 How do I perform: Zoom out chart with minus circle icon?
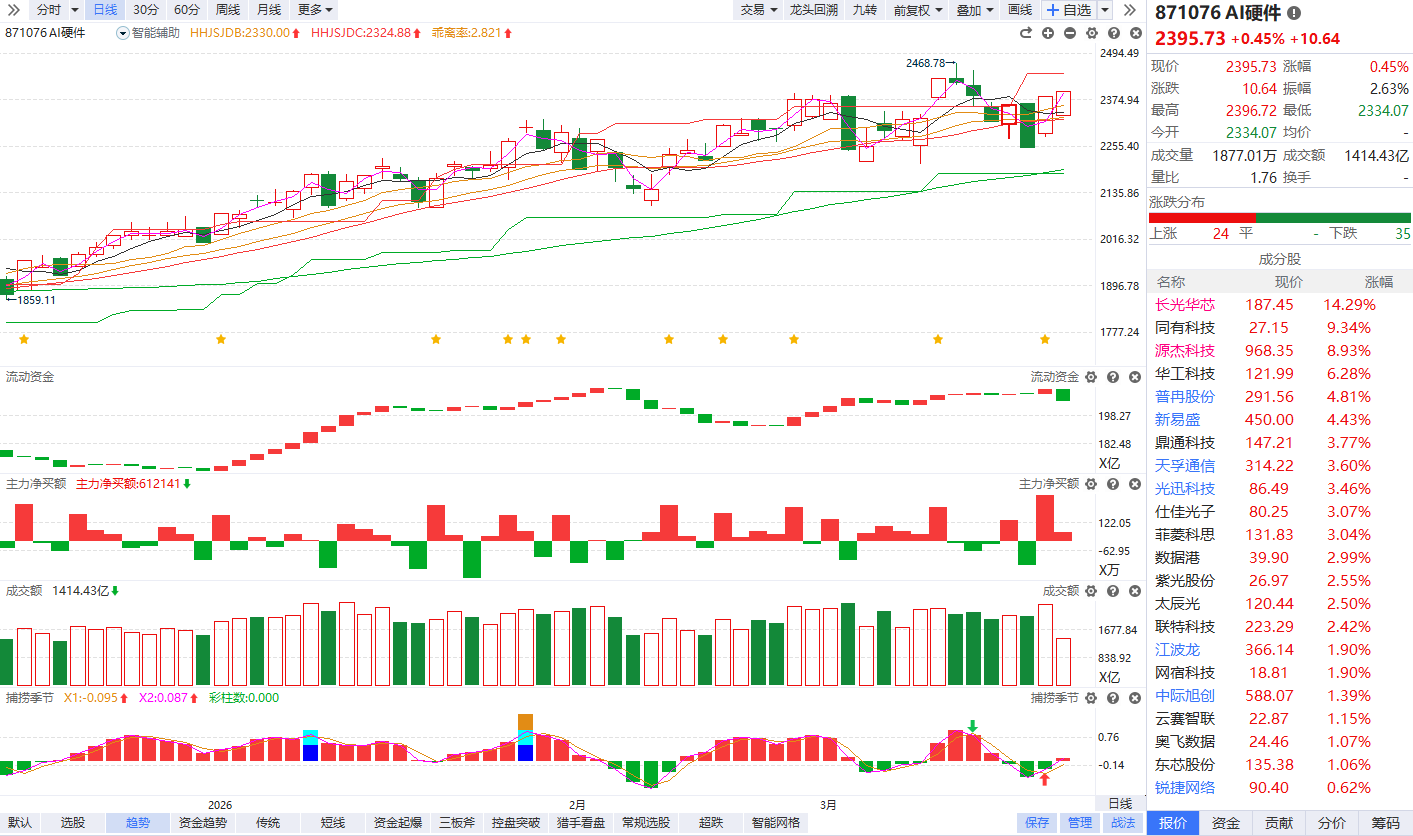click(x=1070, y=33)
